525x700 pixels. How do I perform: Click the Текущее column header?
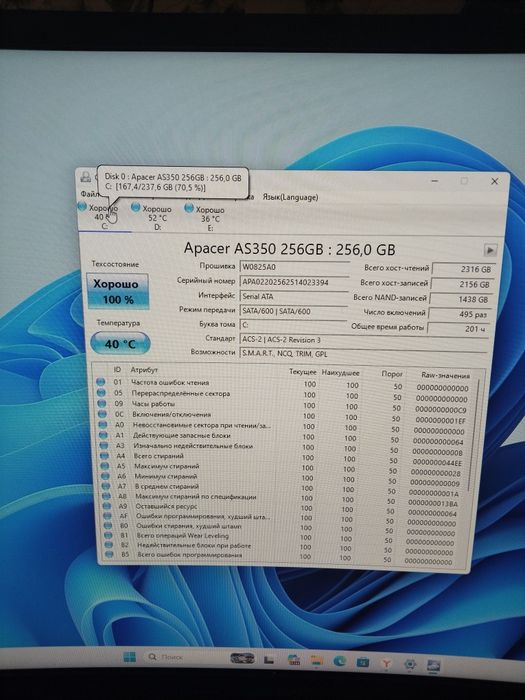point(302,372)
